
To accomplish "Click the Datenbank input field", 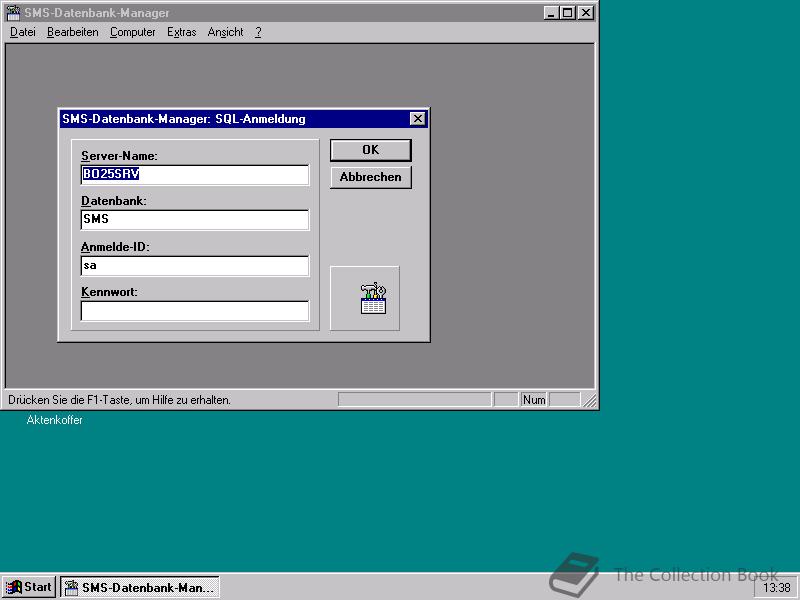I will point(195,219).
